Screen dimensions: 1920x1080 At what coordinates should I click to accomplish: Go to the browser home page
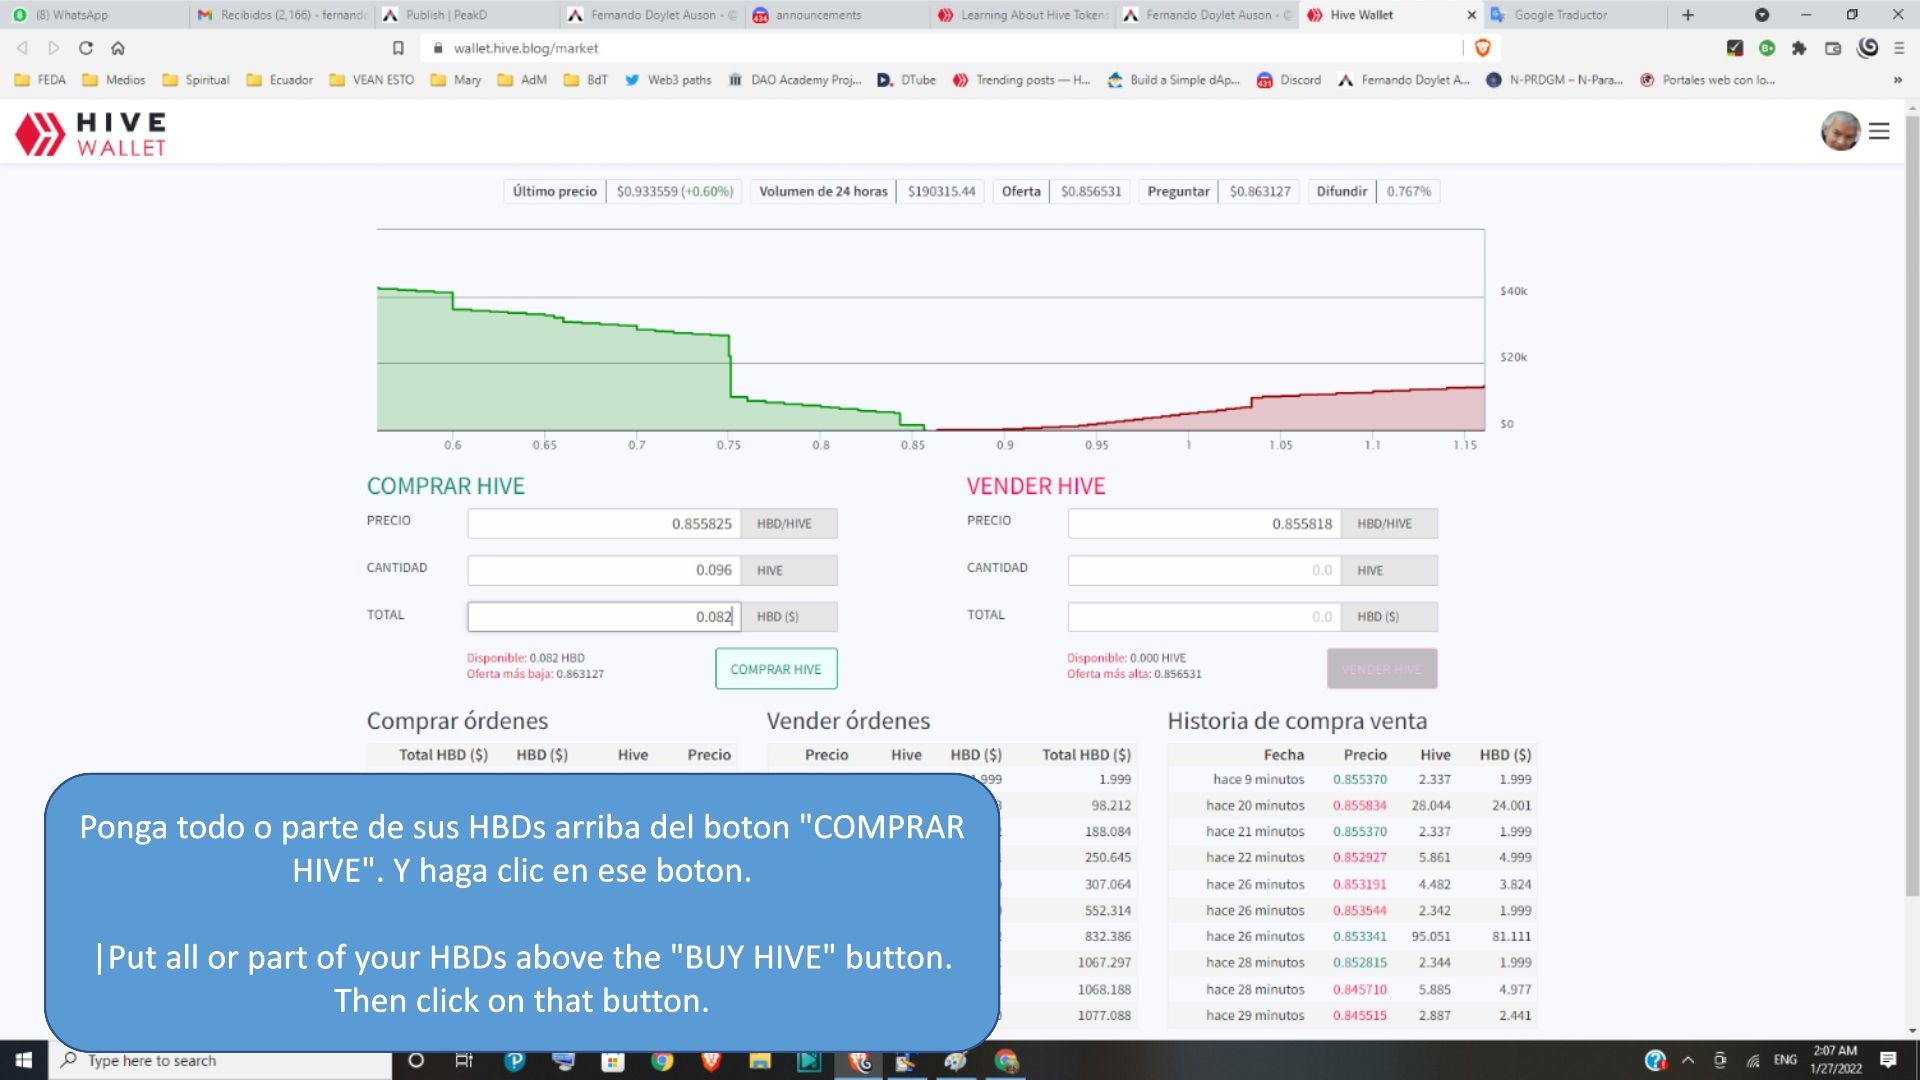tap(118, 48)
